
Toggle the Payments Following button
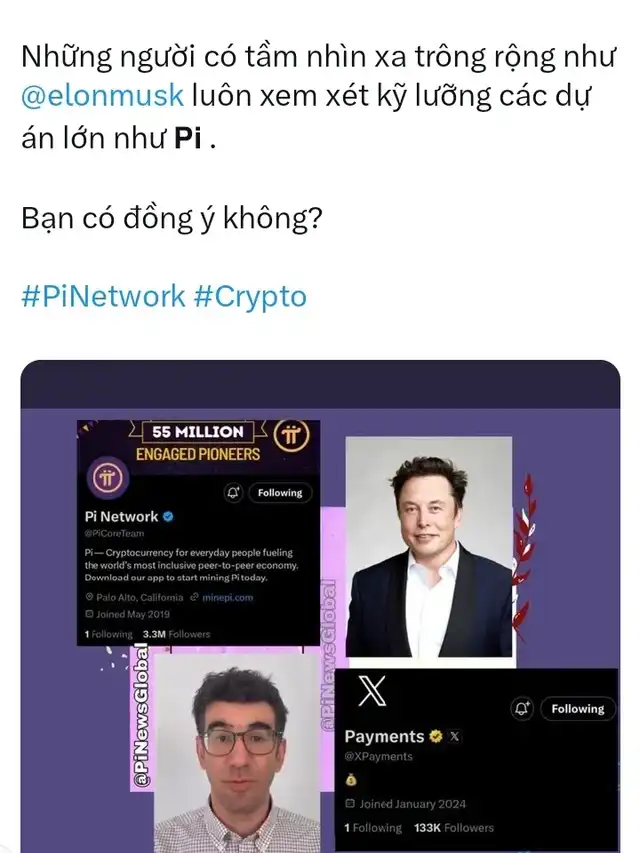(x=578, y=709)
